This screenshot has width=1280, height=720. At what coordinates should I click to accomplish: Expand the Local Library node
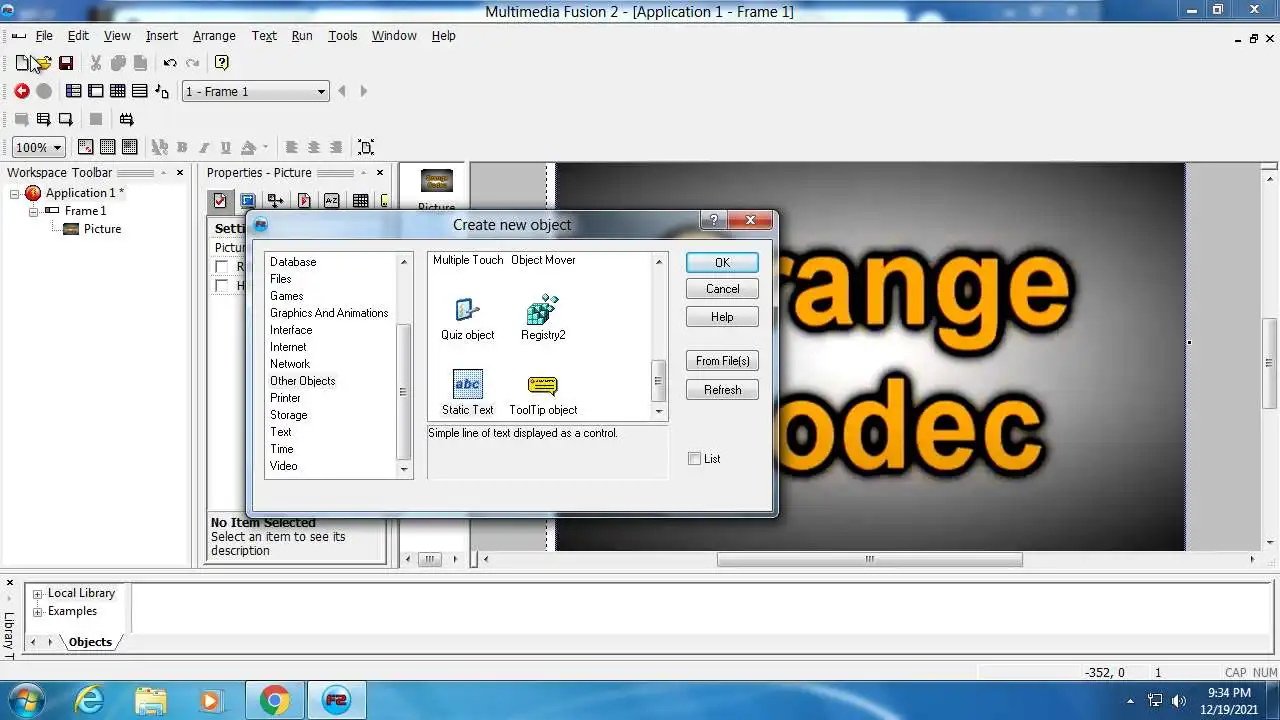pyautogui.click(x=38, y=593)
